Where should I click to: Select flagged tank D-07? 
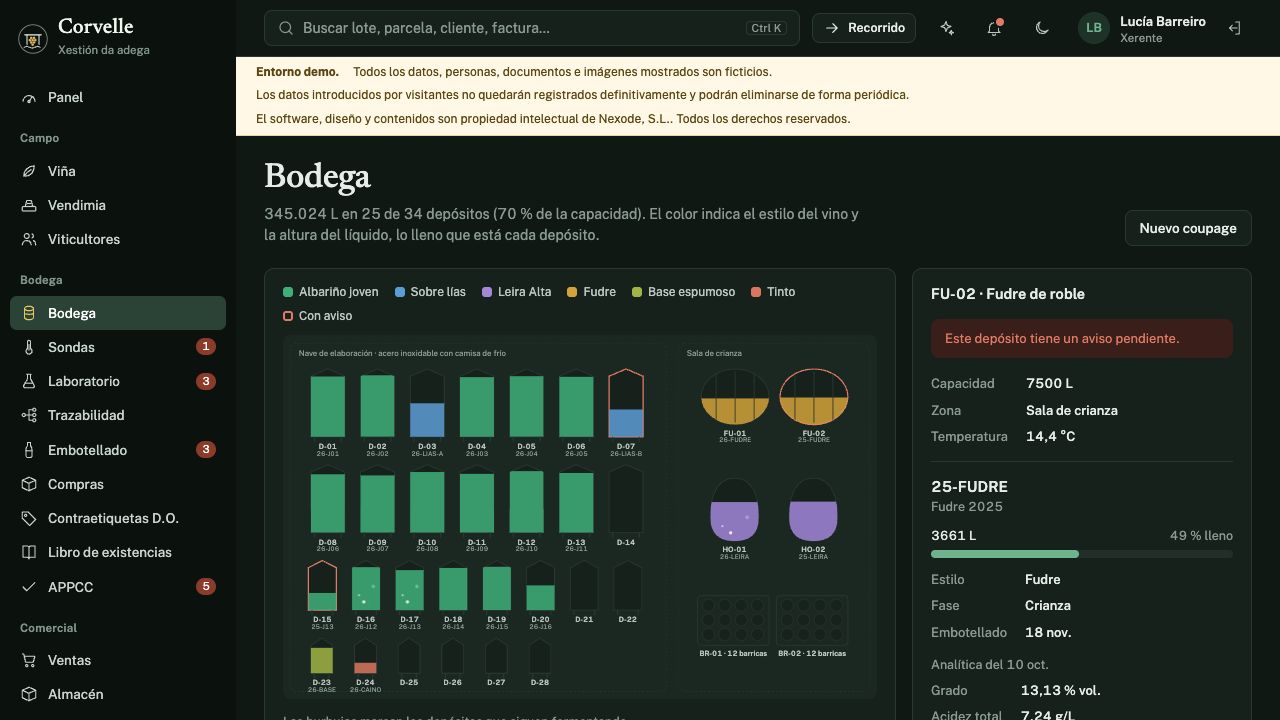[x=626, y=413]
